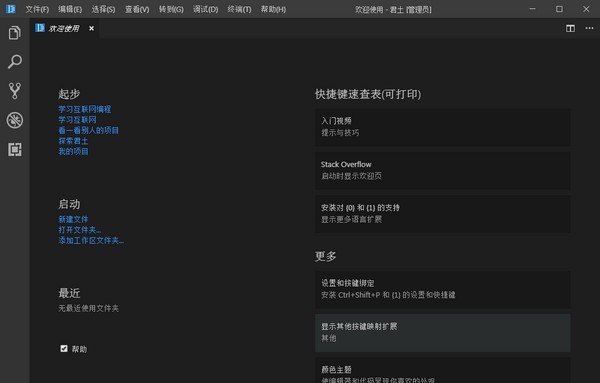Click the 无最近使用文件夹 text
600x383 pixels.
click(88, 308)
